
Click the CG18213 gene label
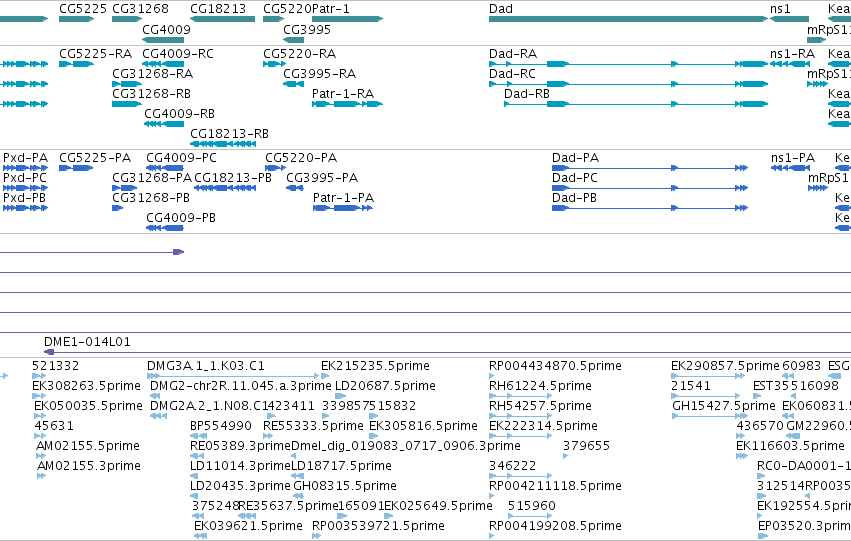218,9
